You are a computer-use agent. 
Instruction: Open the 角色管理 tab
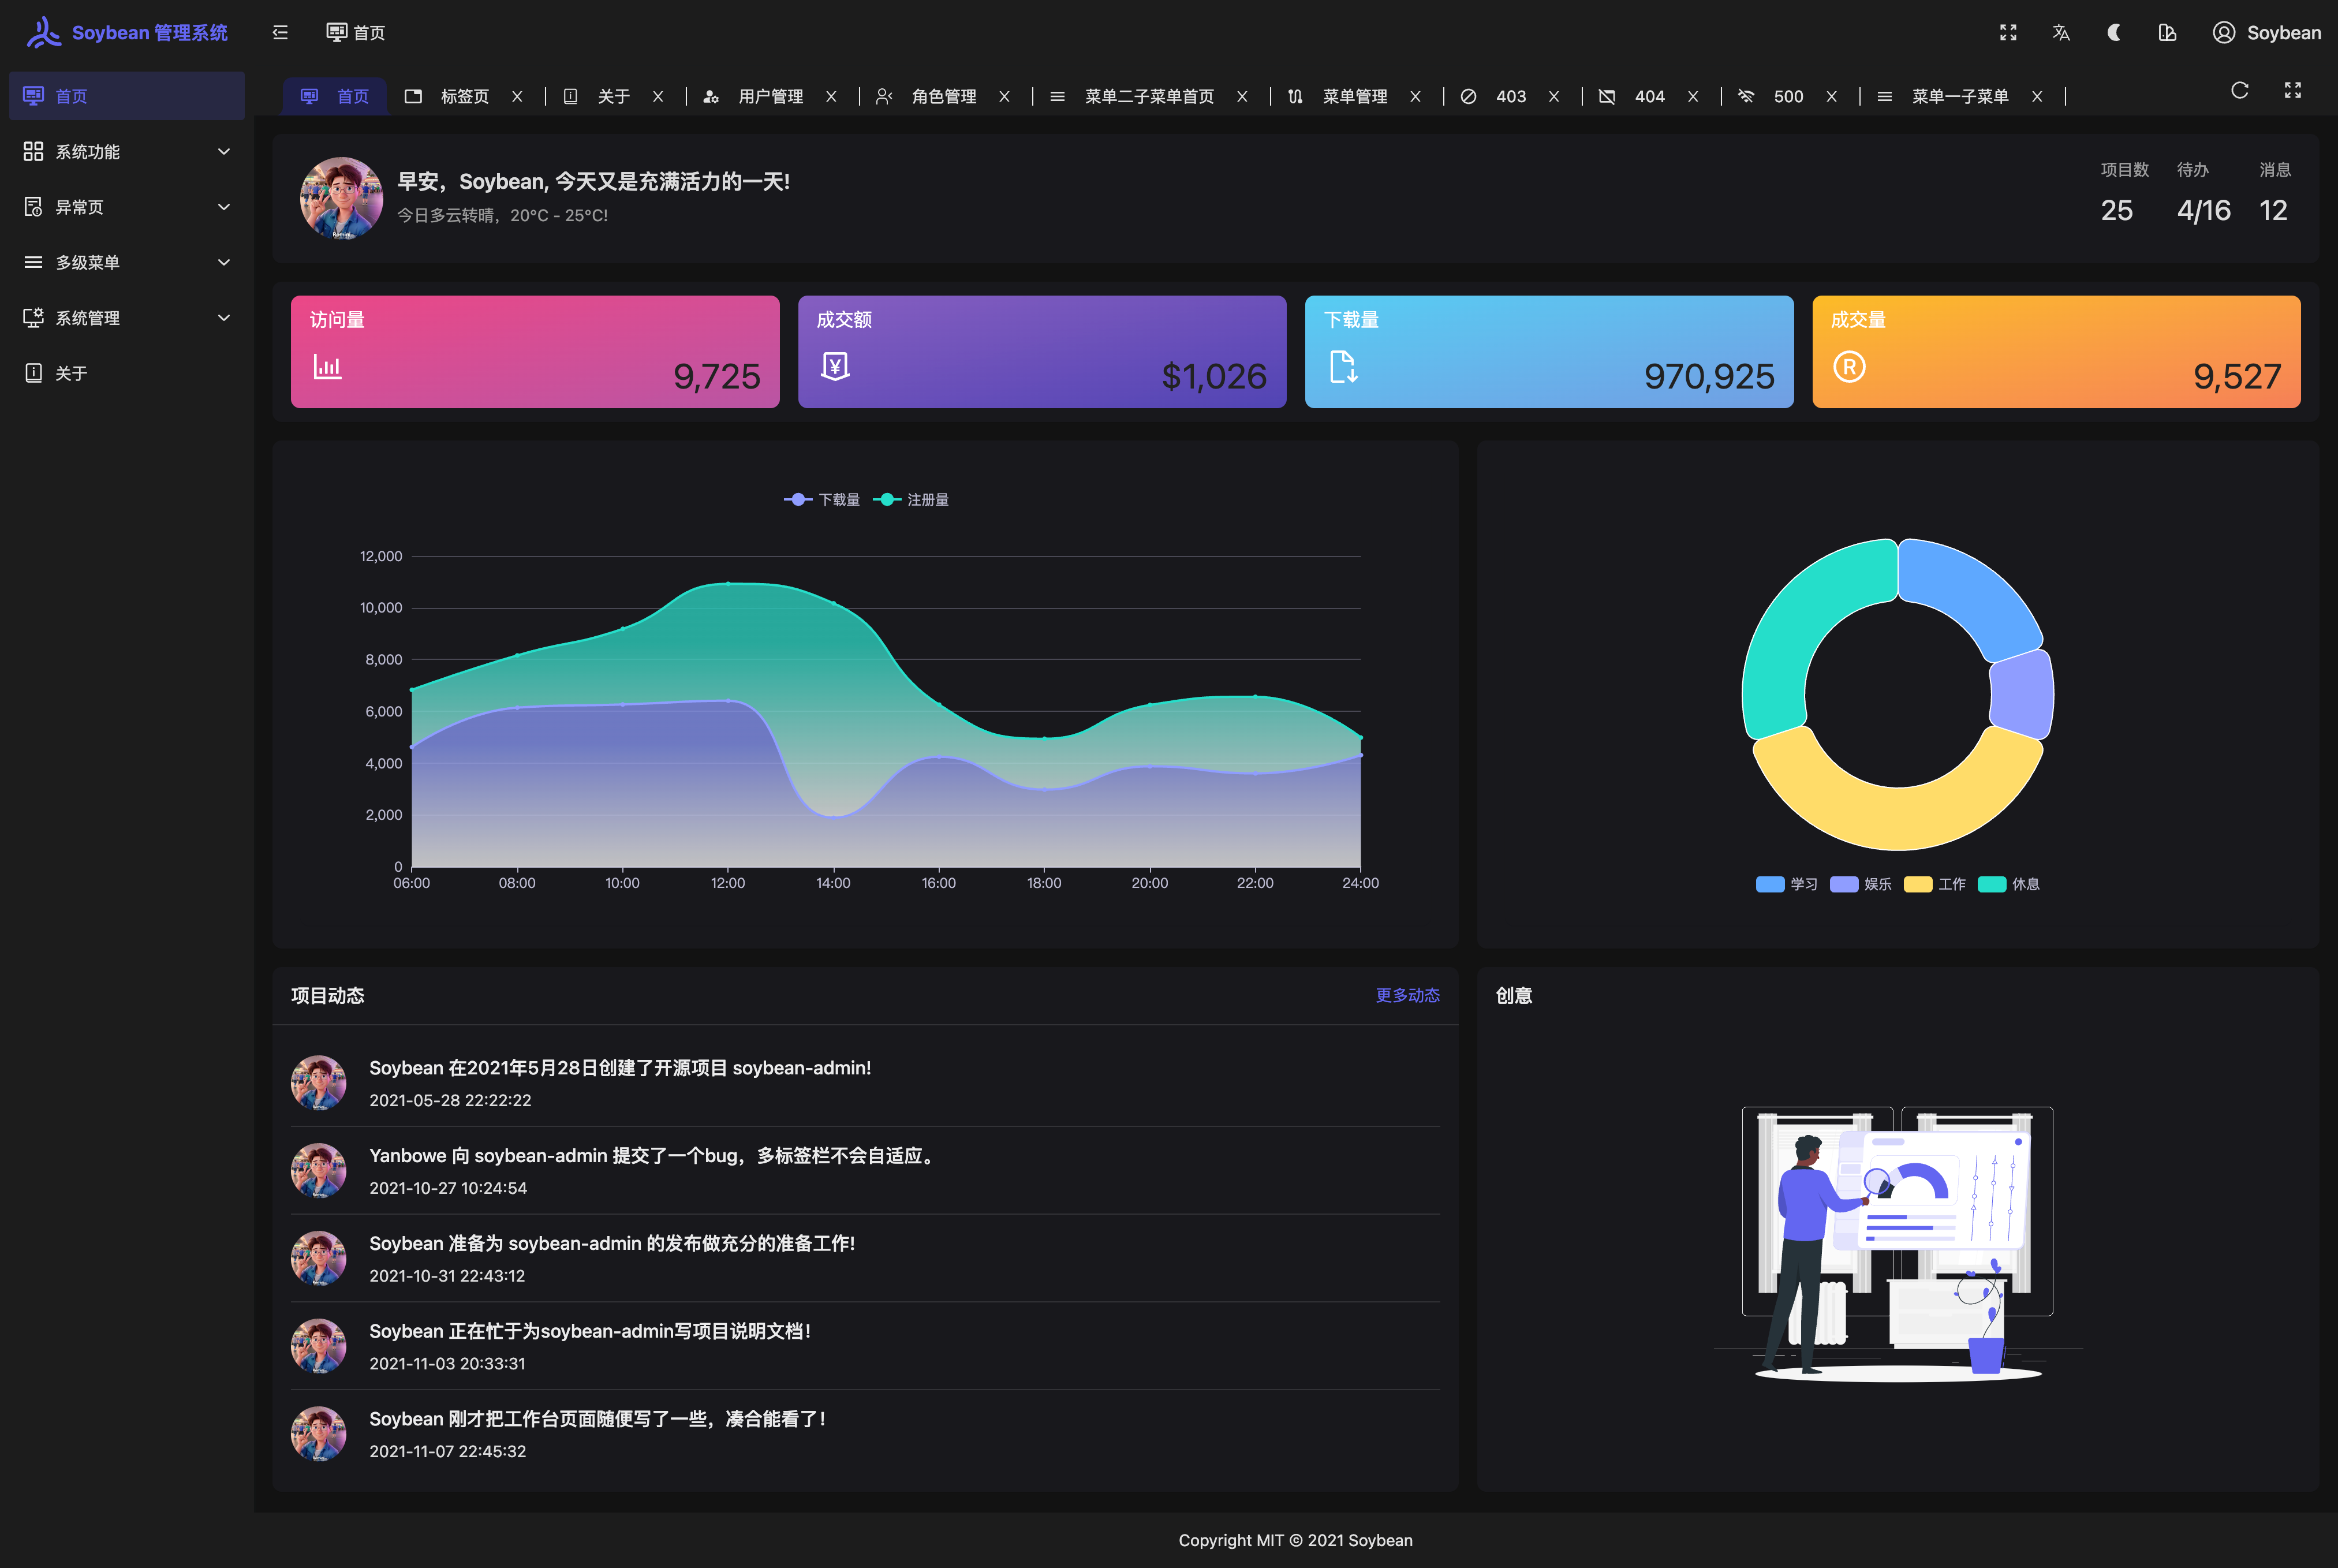(944, 96)
